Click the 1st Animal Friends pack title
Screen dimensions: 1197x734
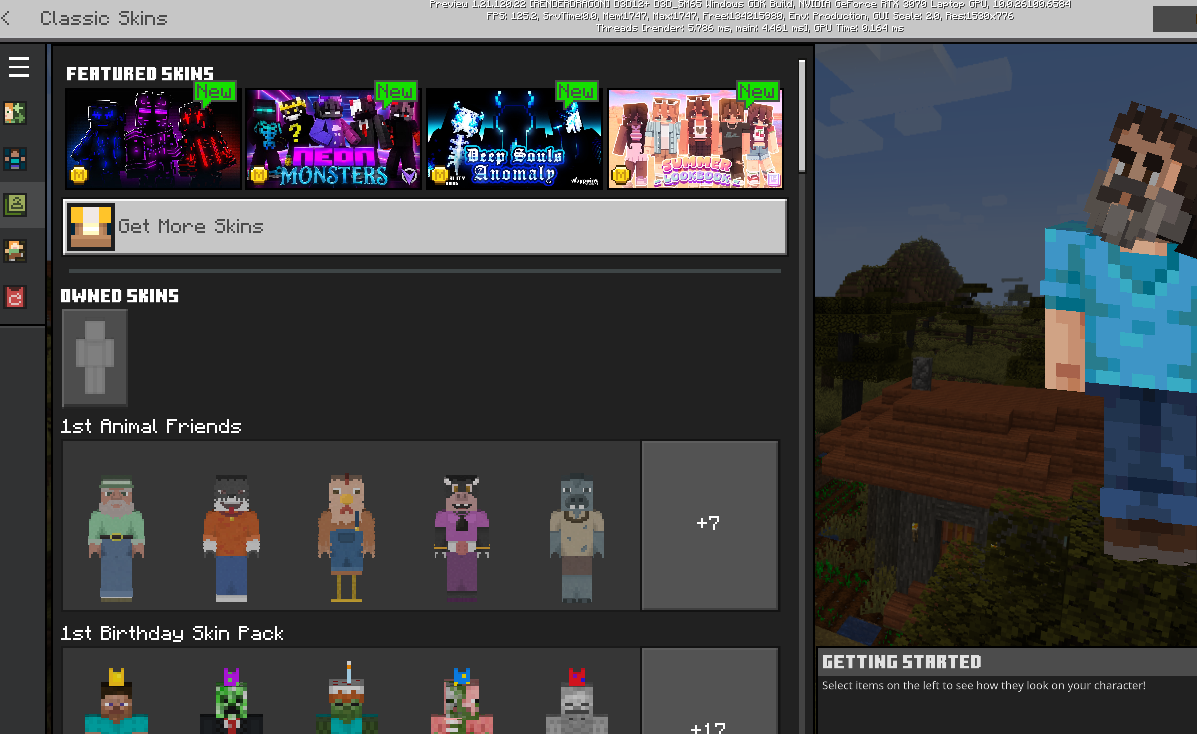151,426
